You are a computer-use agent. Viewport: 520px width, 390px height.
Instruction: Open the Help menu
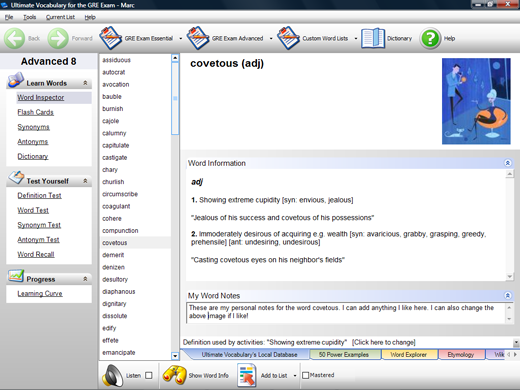coord(90,17)
